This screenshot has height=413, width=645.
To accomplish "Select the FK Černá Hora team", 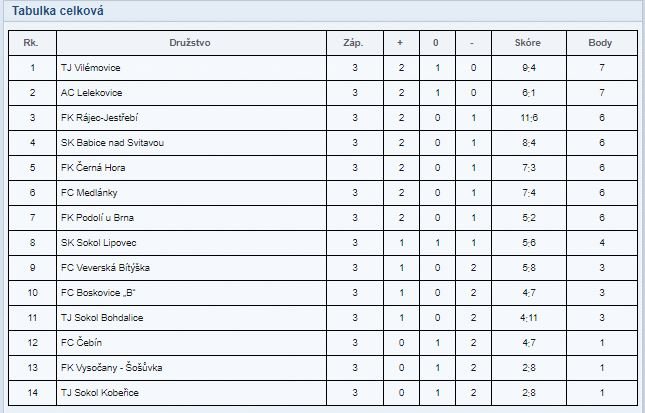I will [93, 168].
